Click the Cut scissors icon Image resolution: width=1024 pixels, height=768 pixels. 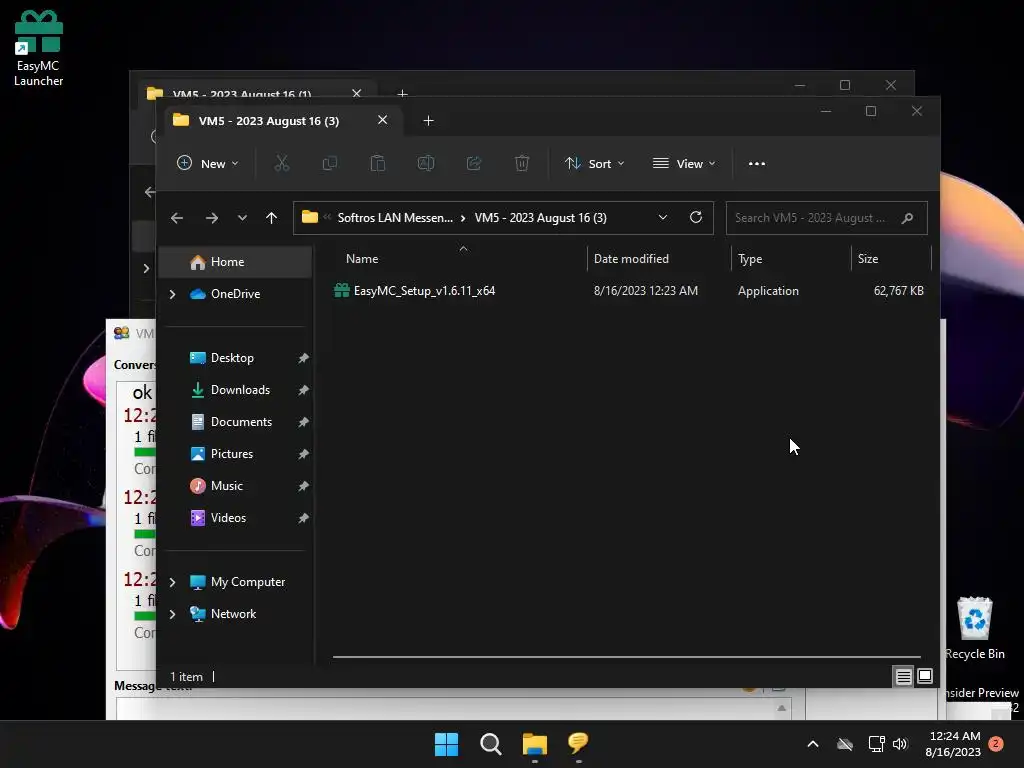(x=281, y=163)
